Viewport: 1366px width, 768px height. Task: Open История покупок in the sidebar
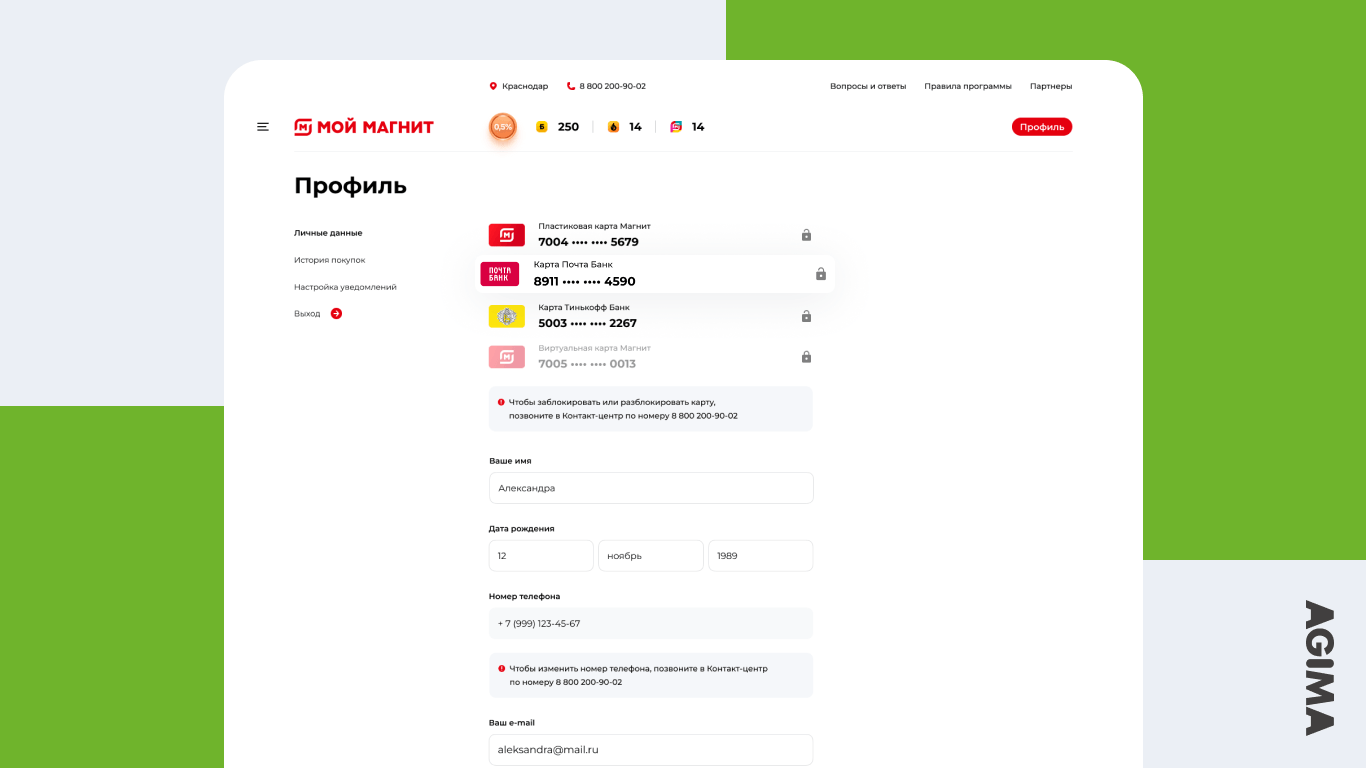[x=330, y=260]
